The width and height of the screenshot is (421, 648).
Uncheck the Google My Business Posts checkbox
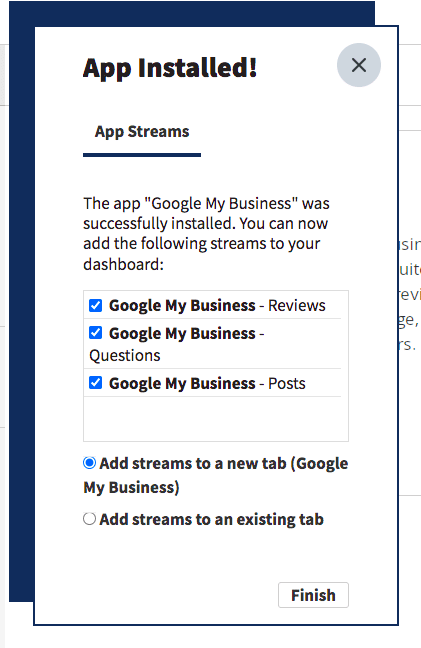tap(95, 383)
